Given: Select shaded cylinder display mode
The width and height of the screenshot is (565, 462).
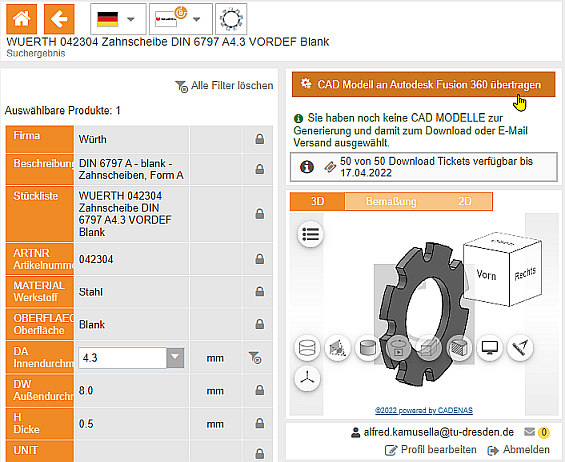Looking at the screenshot, I should [368, 348].
